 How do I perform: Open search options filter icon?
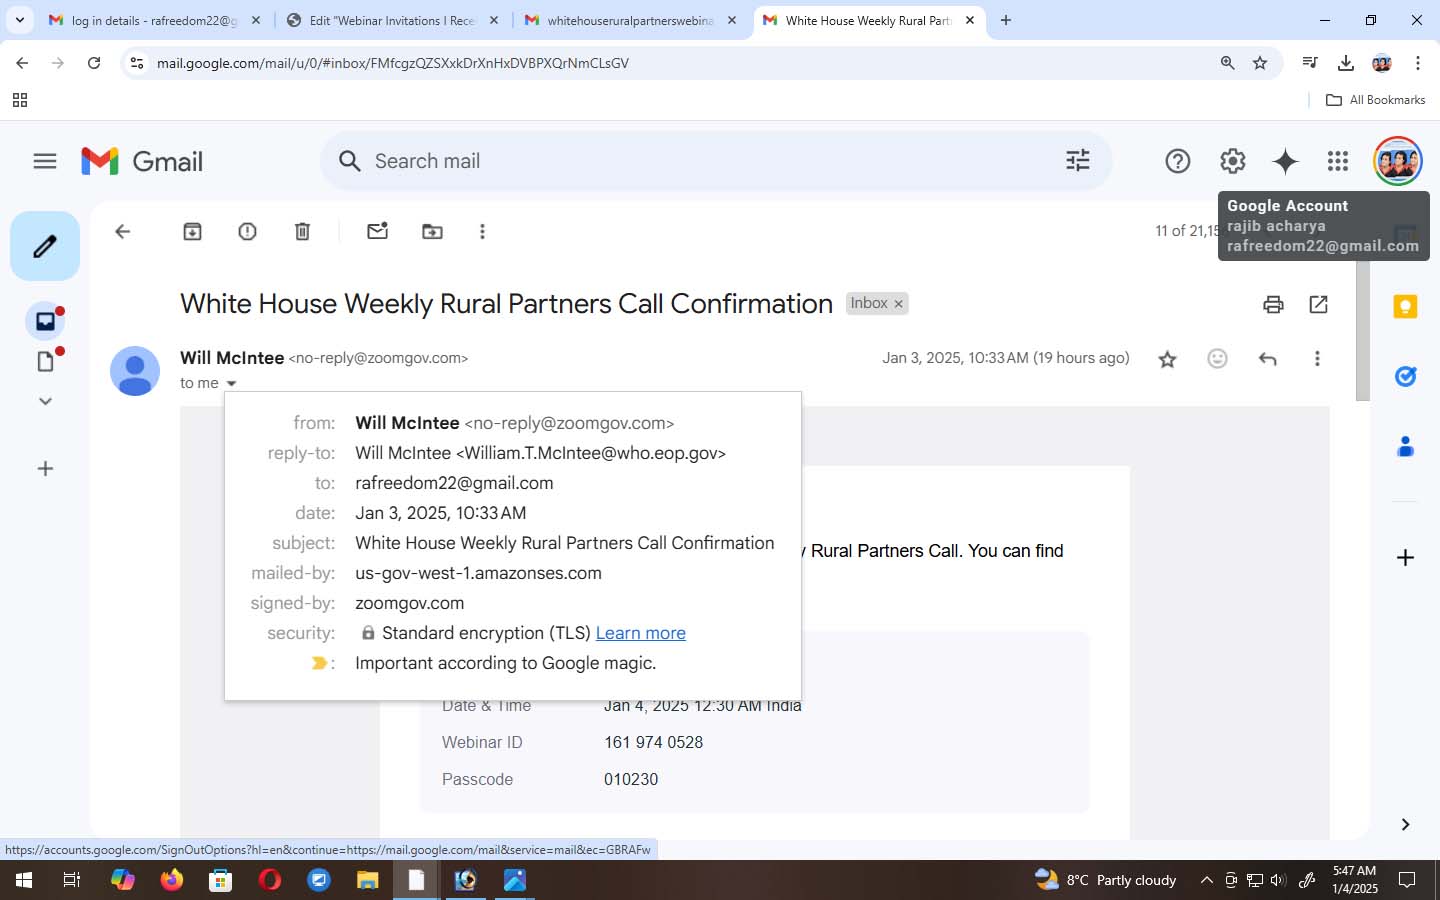click(x=1078, y=161)
